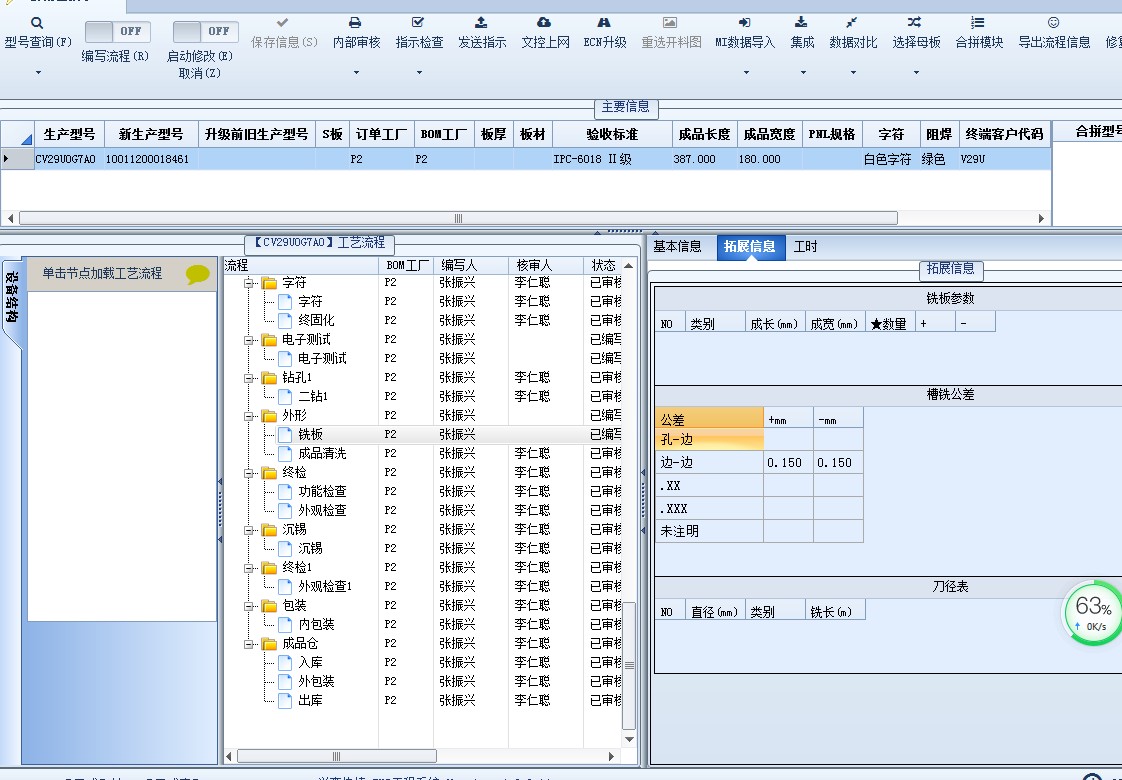Collapse the 成品仓 folder
The image size is (1122, 780).
(x=249, y=644)
